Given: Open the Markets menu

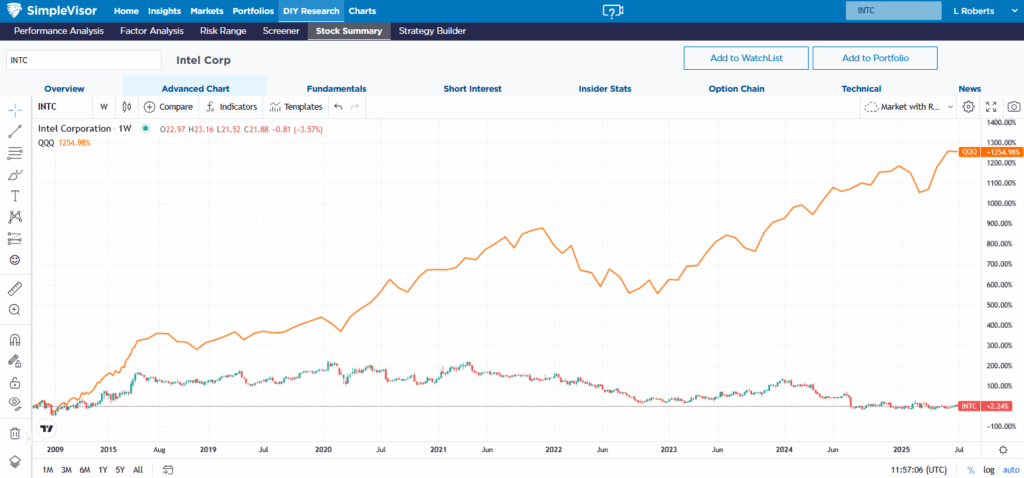Looking at the screenshot, I should [206, 11].
